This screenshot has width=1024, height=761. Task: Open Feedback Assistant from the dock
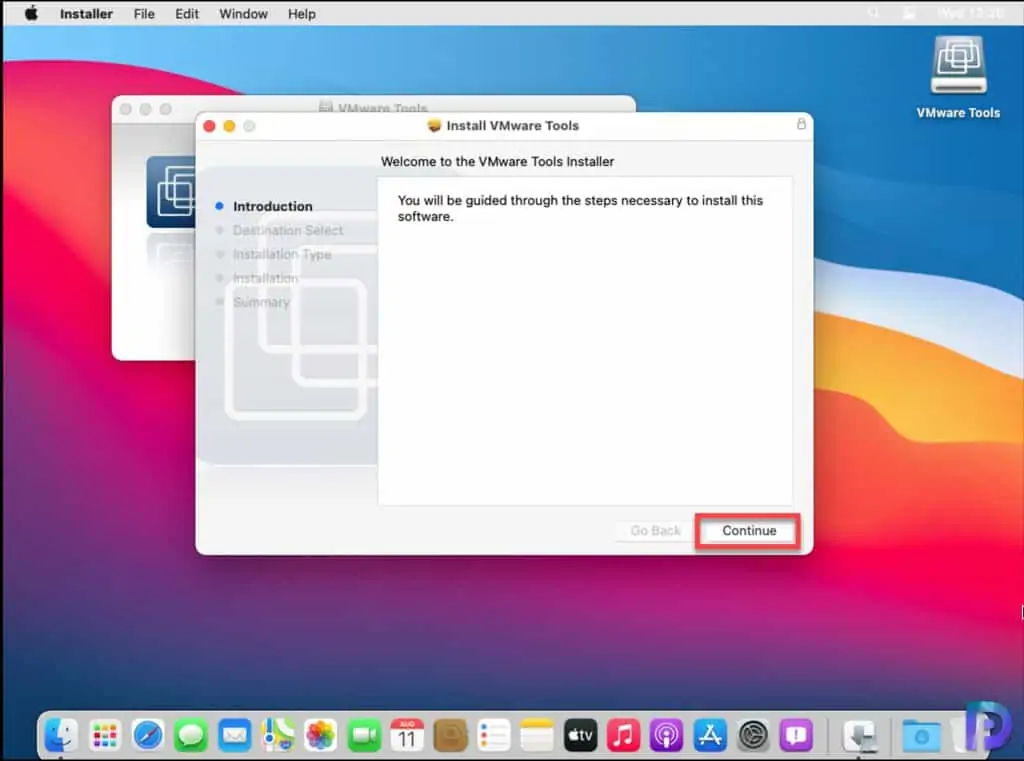click(796, 736)
